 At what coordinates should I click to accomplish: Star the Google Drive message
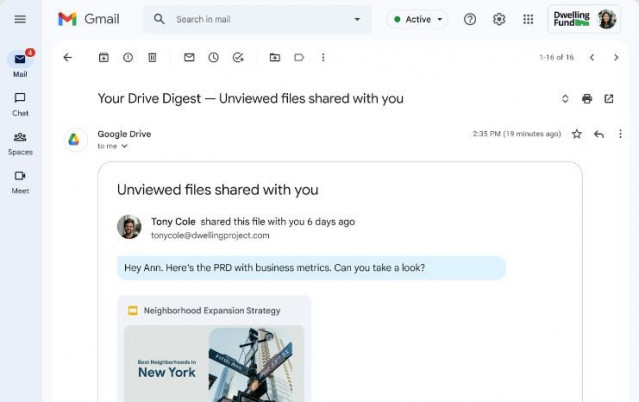[x=576, y=134]
